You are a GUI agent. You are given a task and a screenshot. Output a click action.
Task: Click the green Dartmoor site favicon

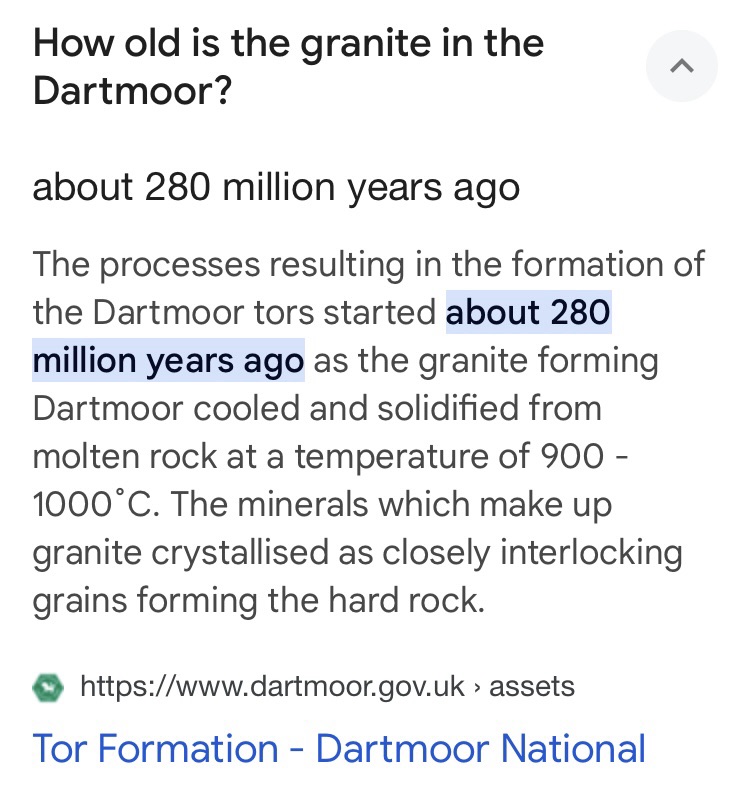47,687
